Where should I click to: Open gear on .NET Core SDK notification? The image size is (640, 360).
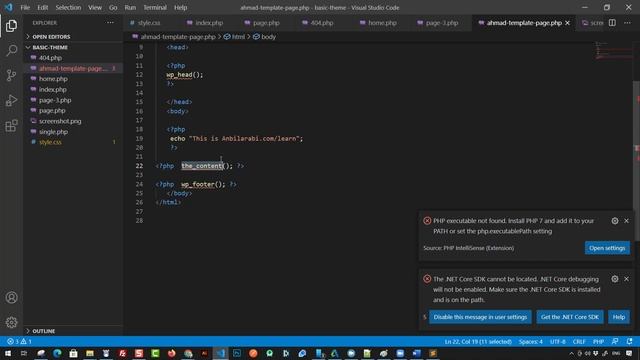(615, 279)
